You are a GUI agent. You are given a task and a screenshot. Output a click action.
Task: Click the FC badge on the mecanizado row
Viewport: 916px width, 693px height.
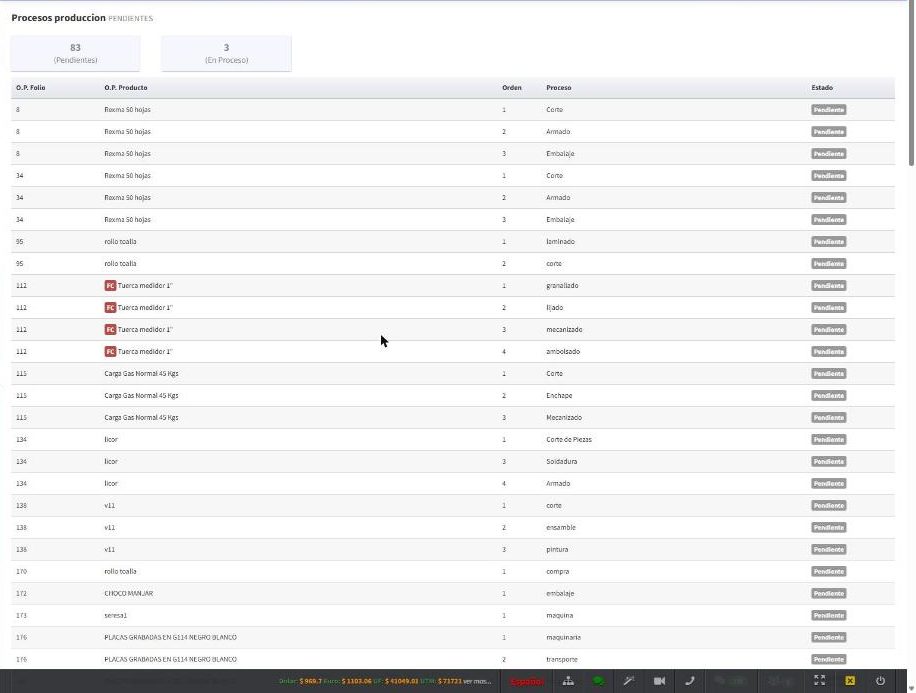point(110,330)
